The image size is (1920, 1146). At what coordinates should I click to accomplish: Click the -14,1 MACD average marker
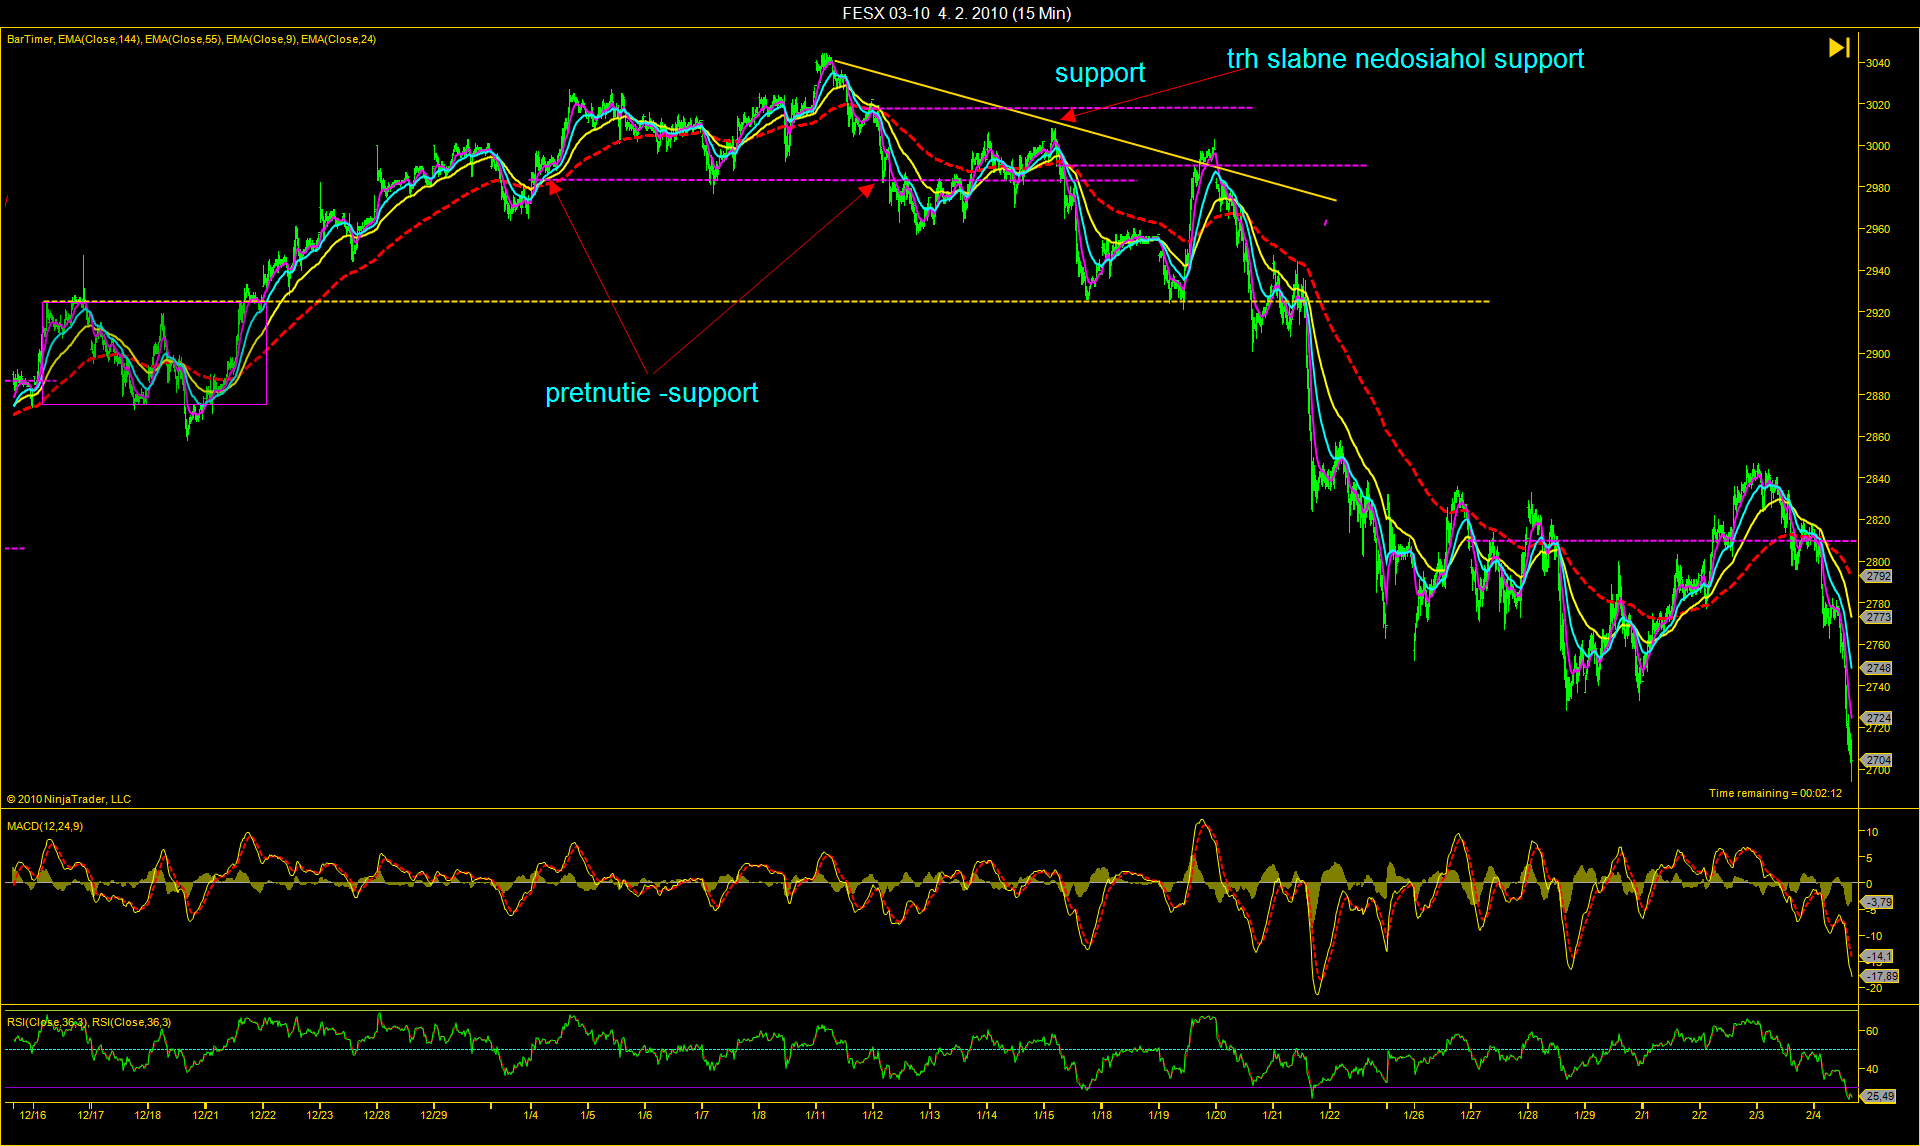click(1878, 956)
